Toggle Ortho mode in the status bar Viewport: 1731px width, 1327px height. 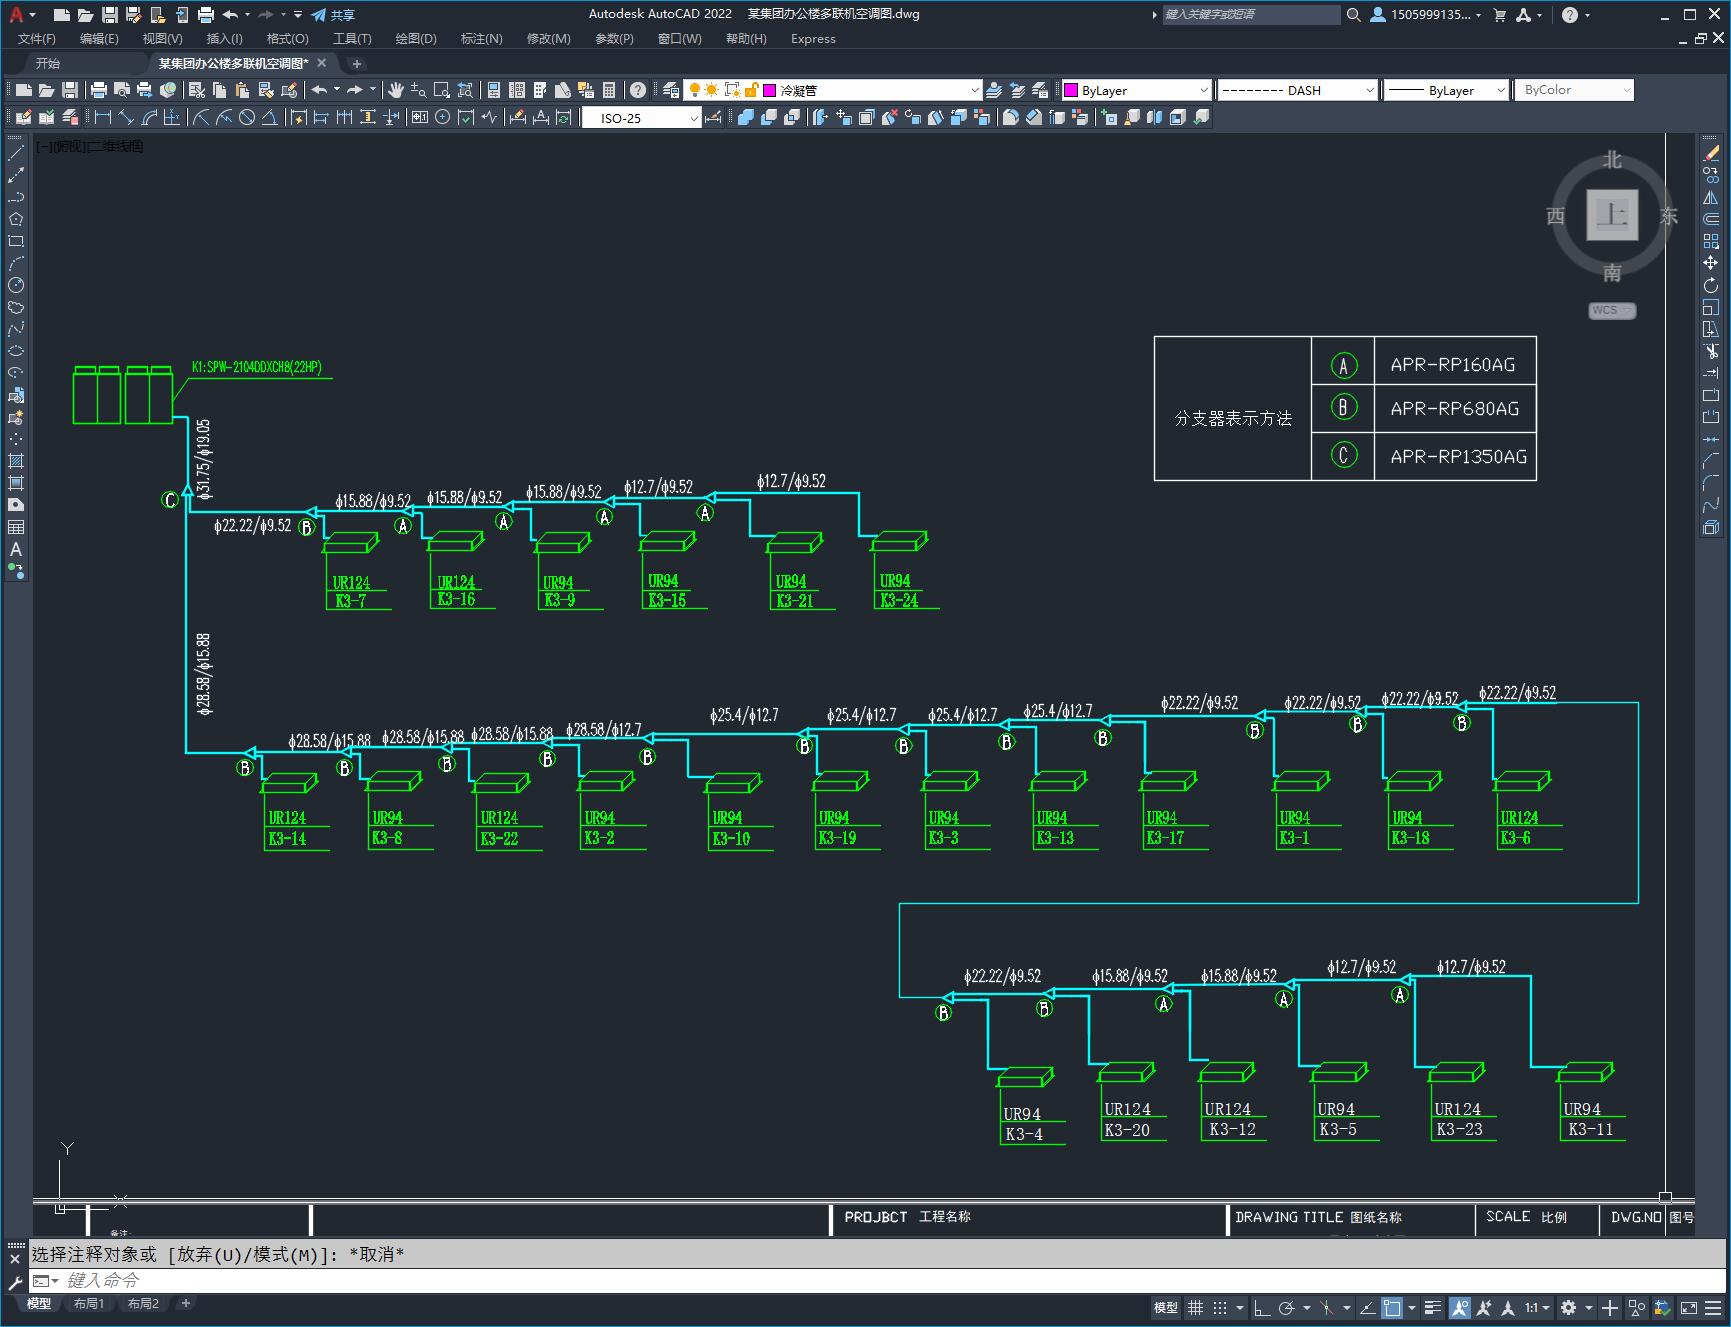(x=1262, y=1307)
